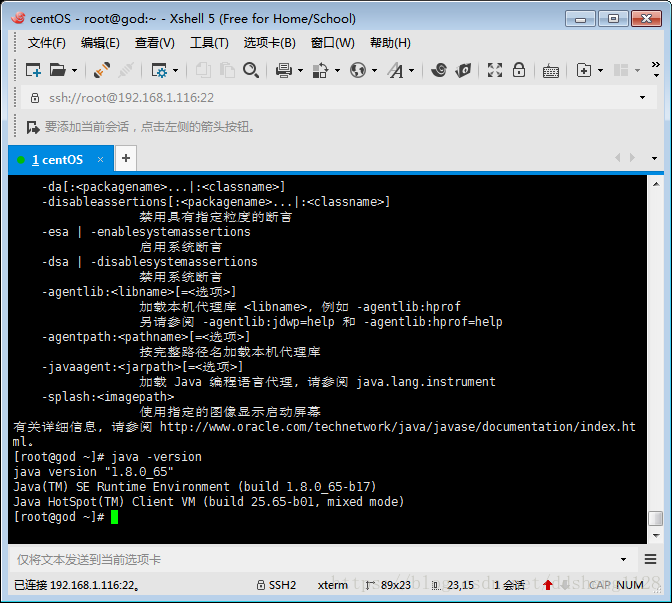Image resolution: width=672 pixels, height=603 pixels.
Task: Click the red upload arrow indicator
Action: tap(548, 585)
